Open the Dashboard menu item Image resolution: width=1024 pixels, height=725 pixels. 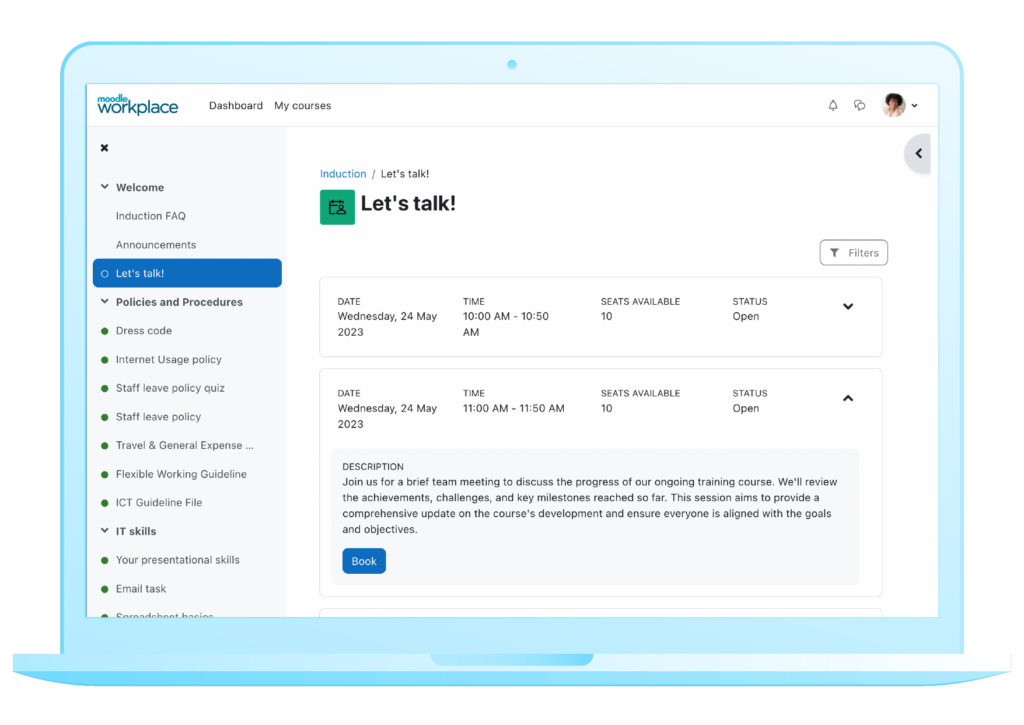point(236,105)
